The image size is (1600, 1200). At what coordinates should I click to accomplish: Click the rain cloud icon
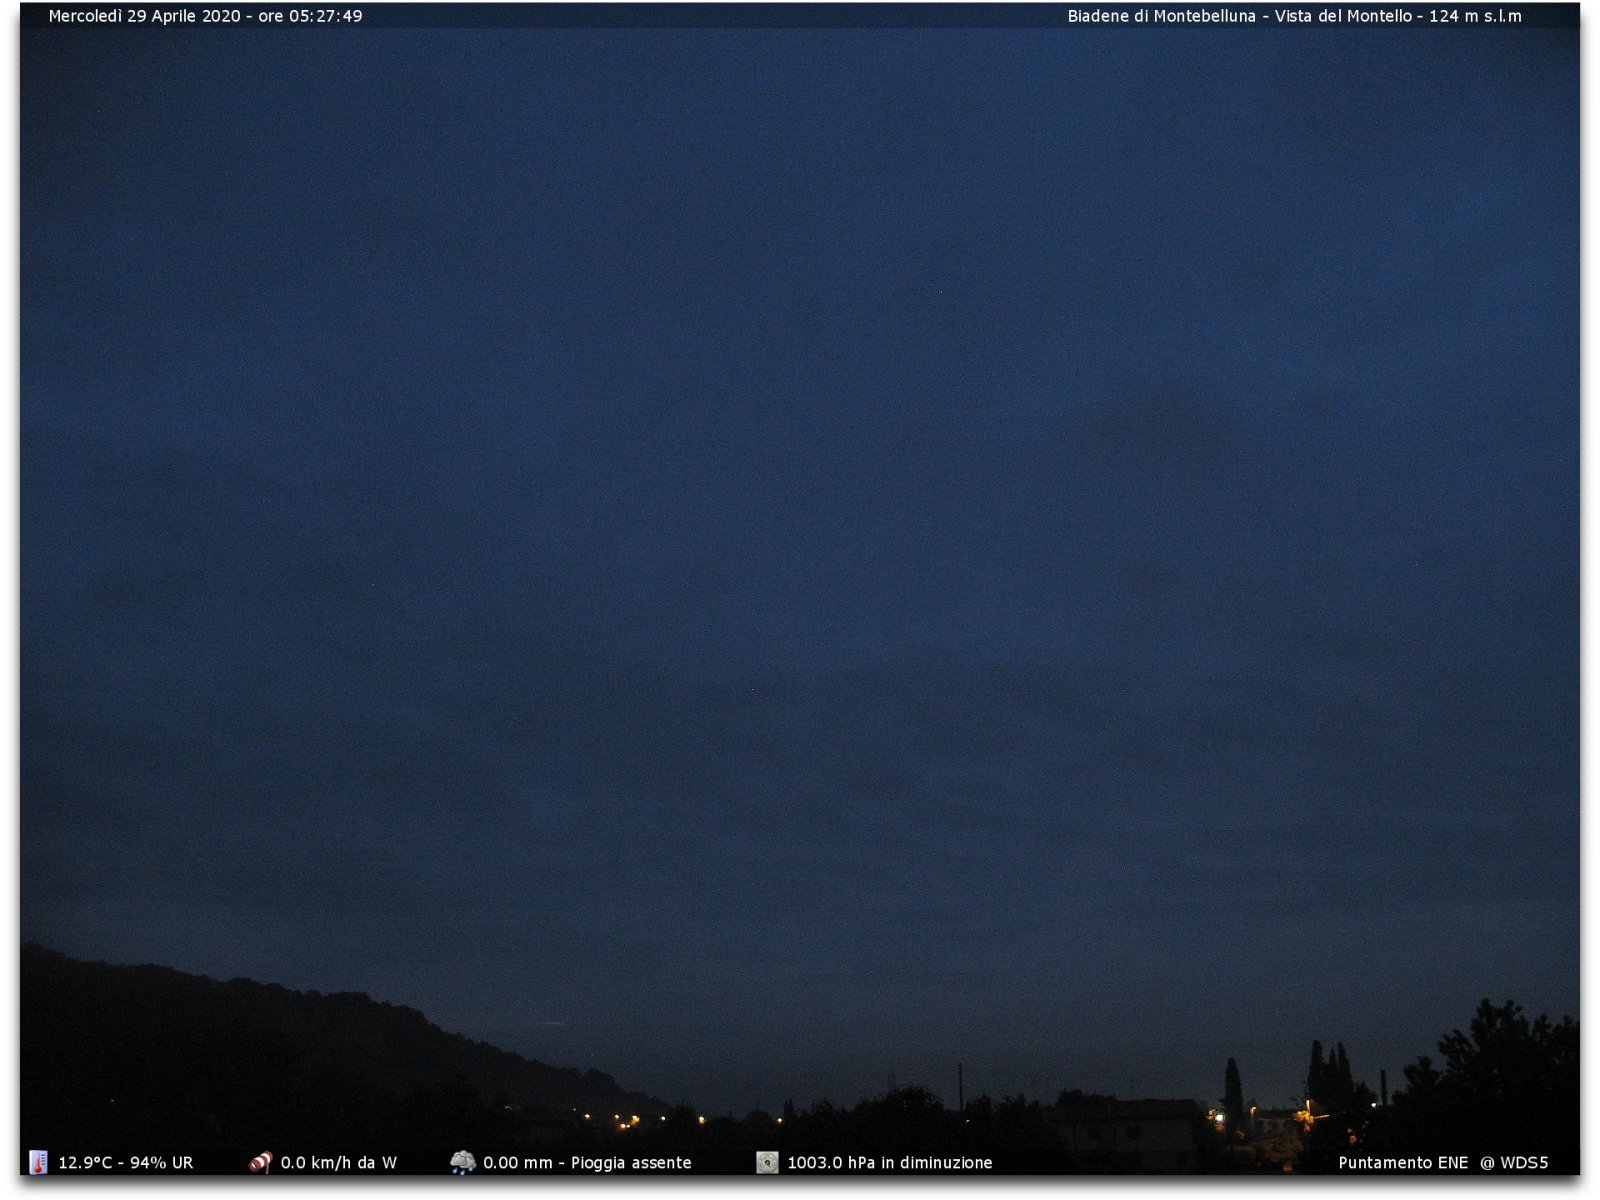point(462,1162)
